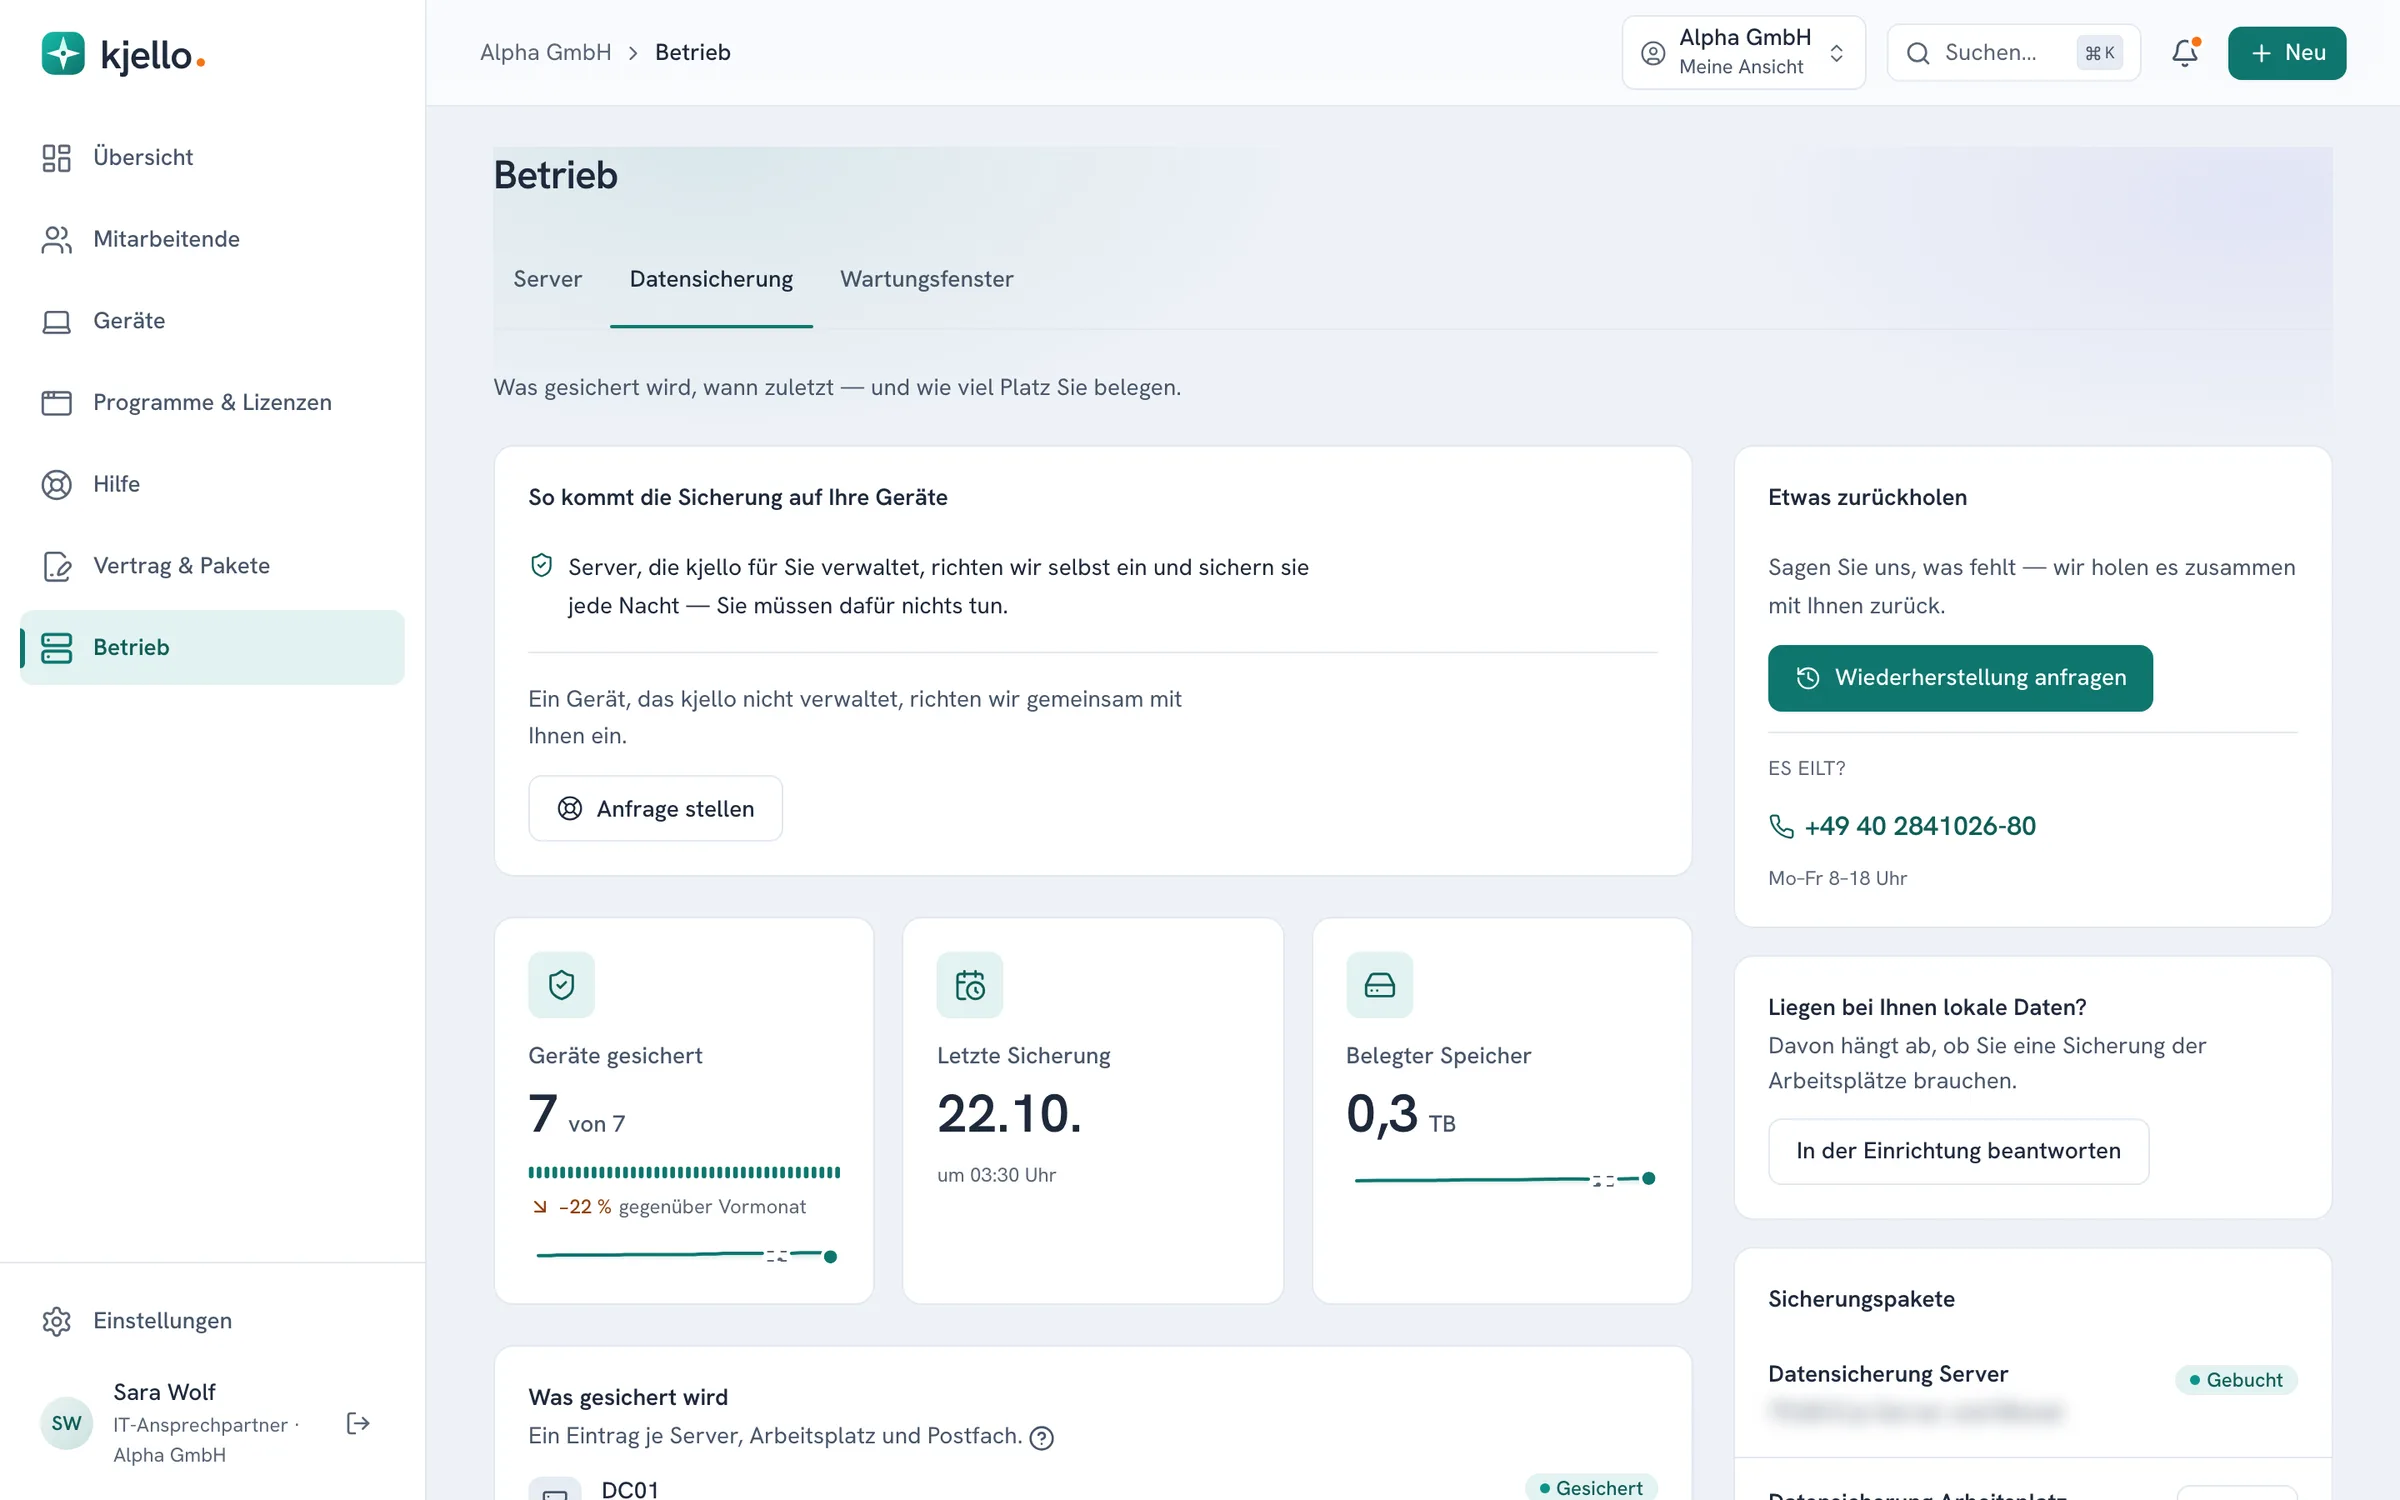
Task: Click the help question mark next to Postfach
Action: [1041, 1438]
